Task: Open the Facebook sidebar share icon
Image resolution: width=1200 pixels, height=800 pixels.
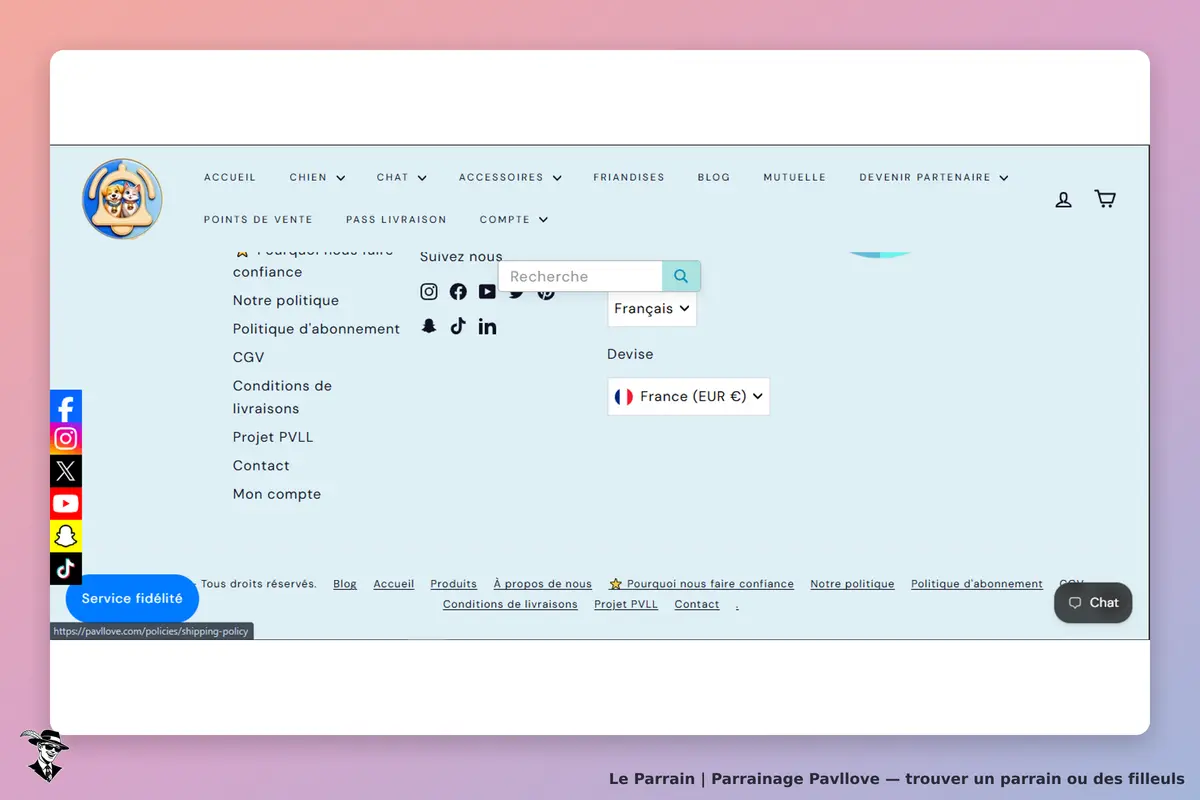Action: [x=66, y=407]
